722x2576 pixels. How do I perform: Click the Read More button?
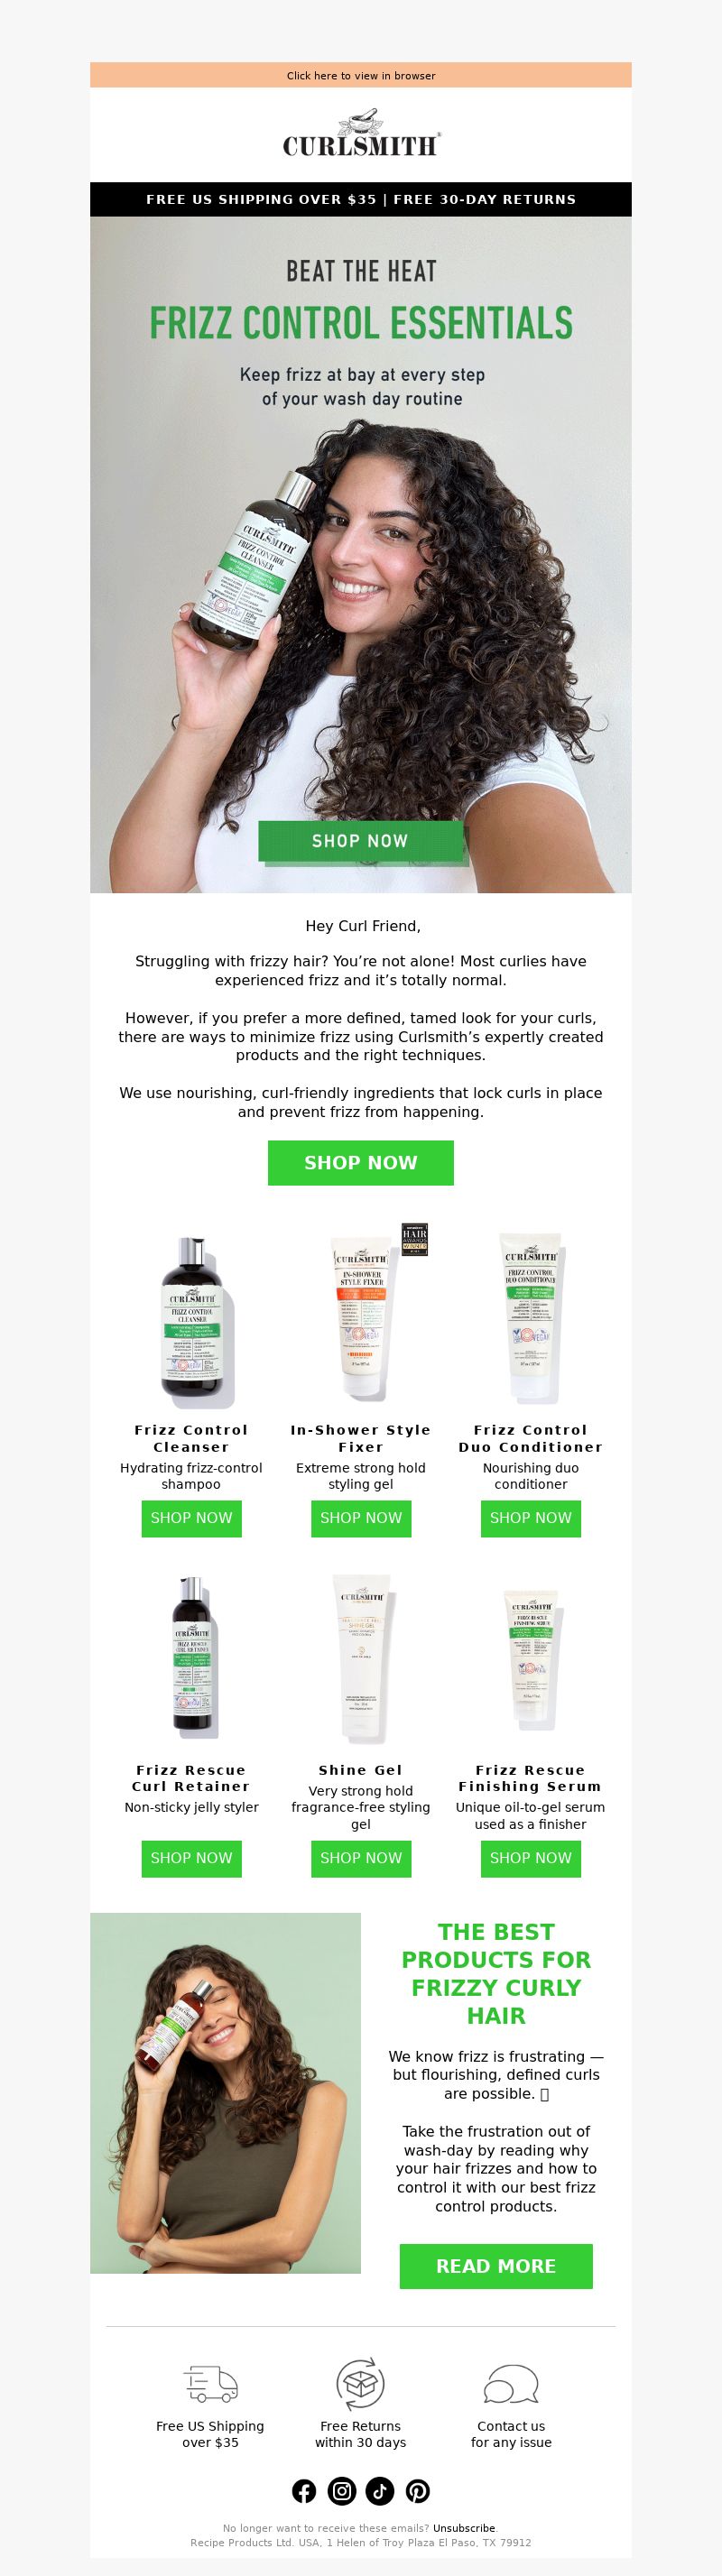[496, 2266]
